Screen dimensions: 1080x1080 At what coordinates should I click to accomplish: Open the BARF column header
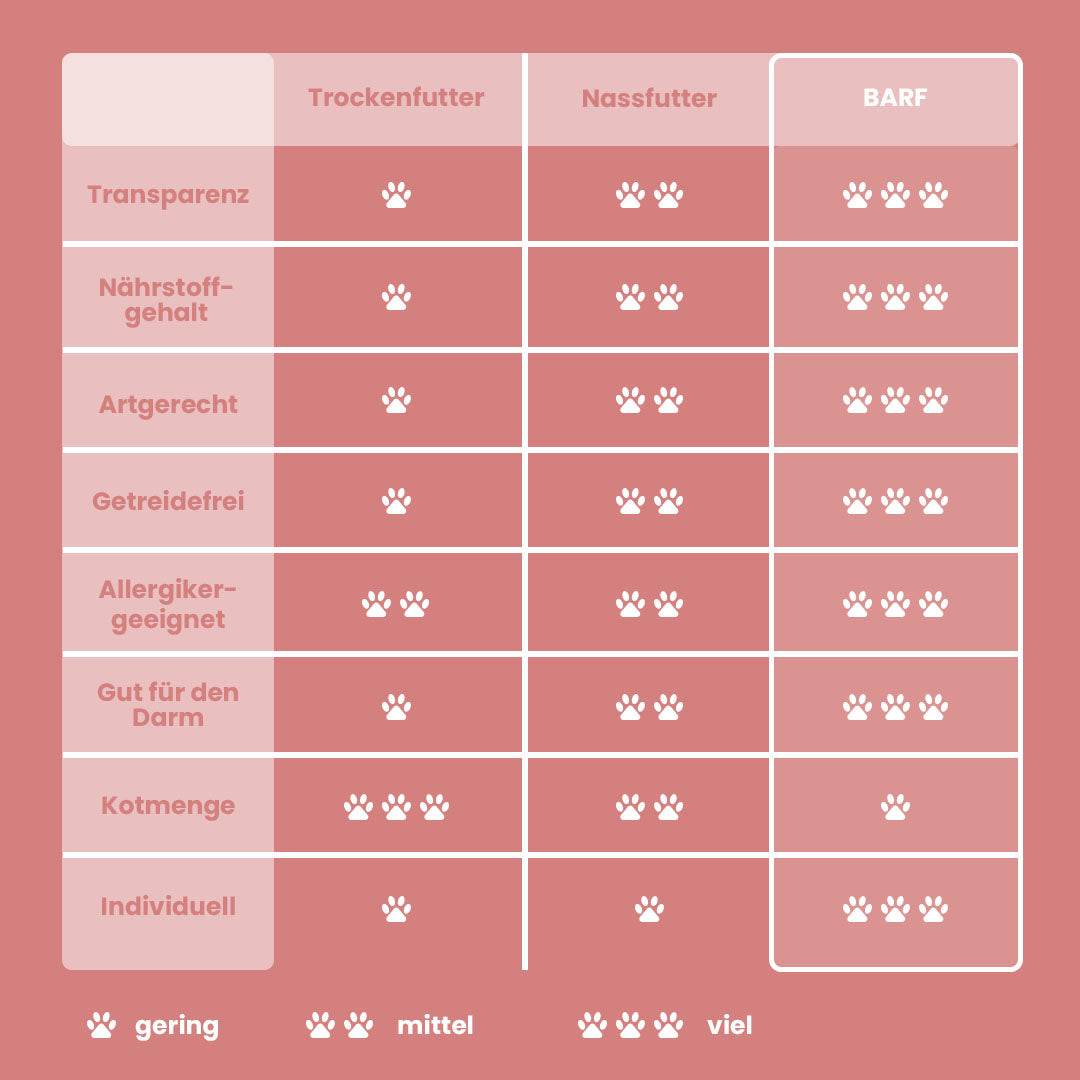coord(896,99)
